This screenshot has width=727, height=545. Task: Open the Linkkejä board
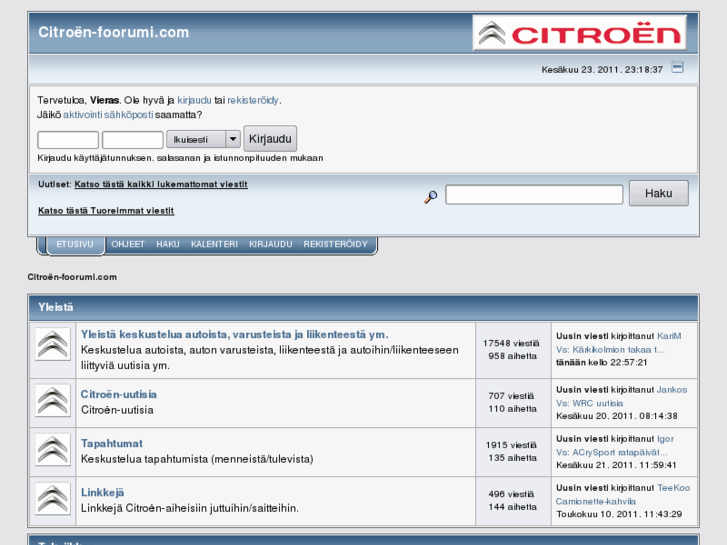[102, 493]
